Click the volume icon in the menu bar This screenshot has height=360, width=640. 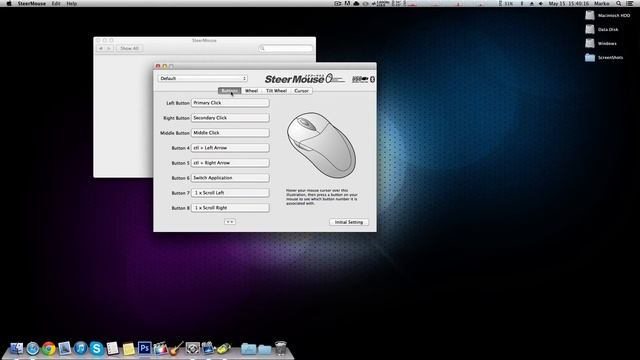click(x=541, y=3)
